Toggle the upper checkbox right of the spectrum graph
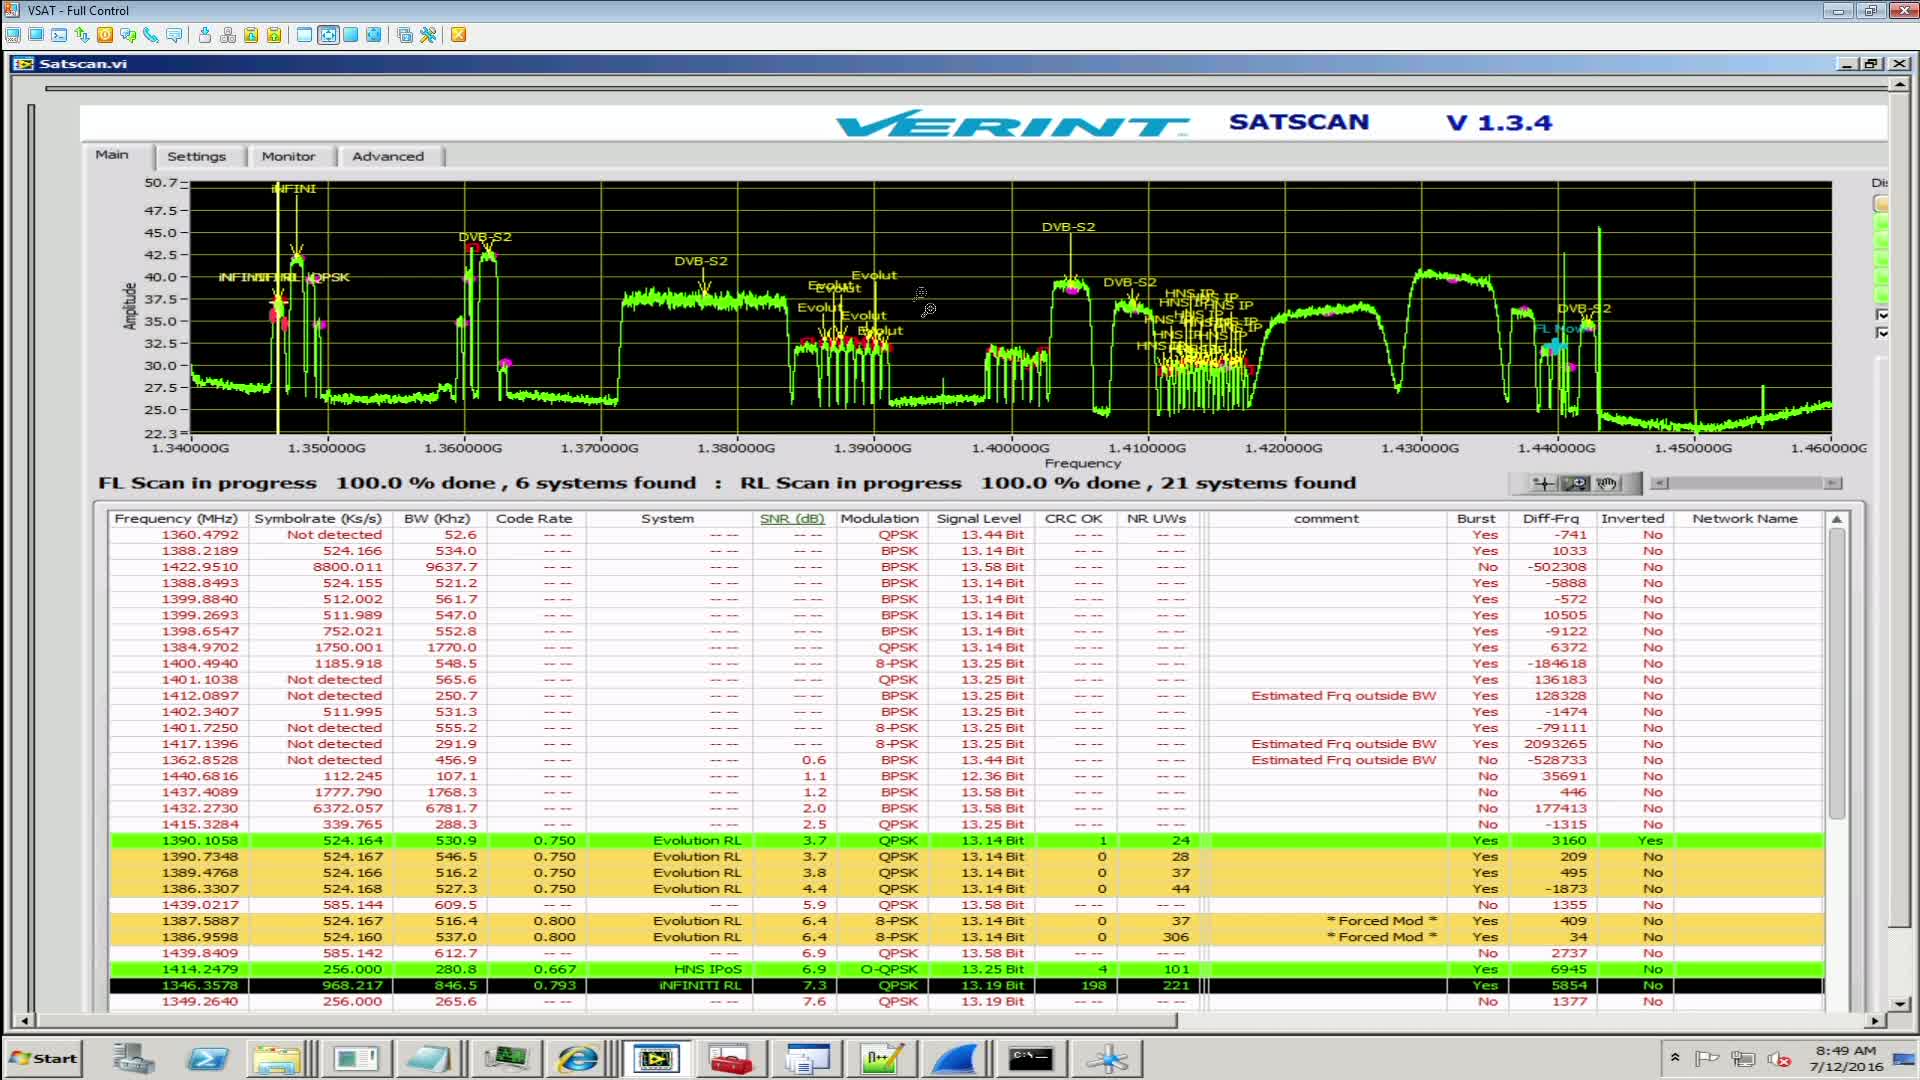The width and height of the screenshot is (1920, 1080). (1882, 315)
